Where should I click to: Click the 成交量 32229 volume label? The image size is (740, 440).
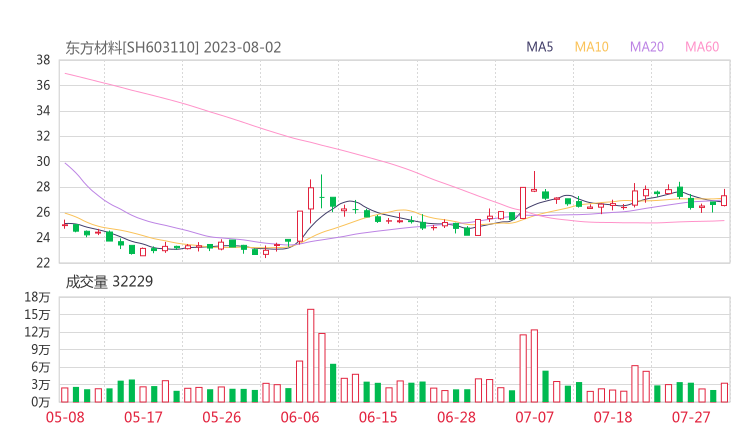coord(109,282)
